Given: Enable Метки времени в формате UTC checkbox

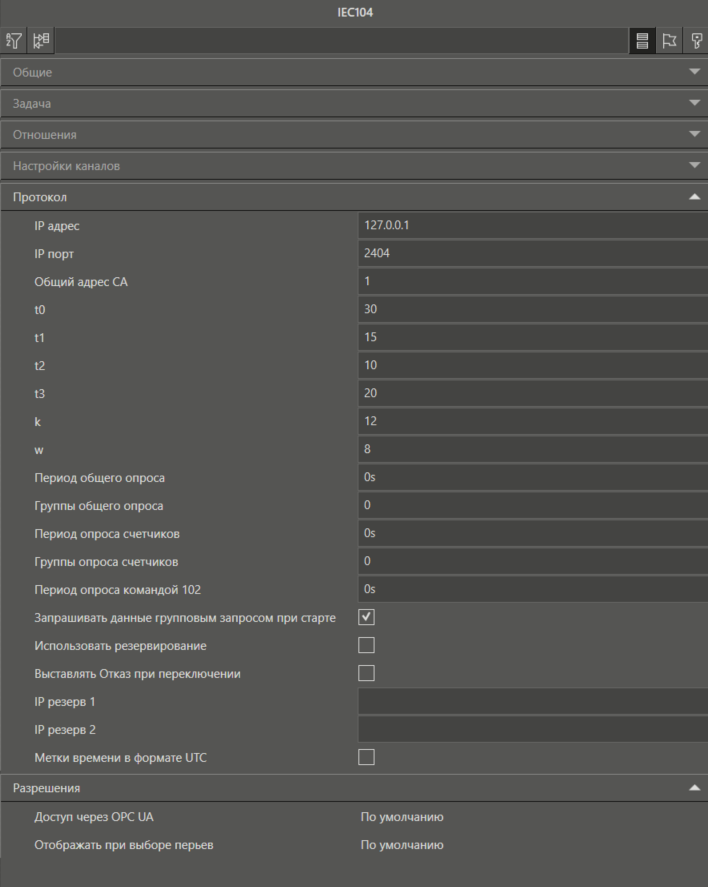Looking at the screenshot, I should pyautogui.click(x=366, y=757).
